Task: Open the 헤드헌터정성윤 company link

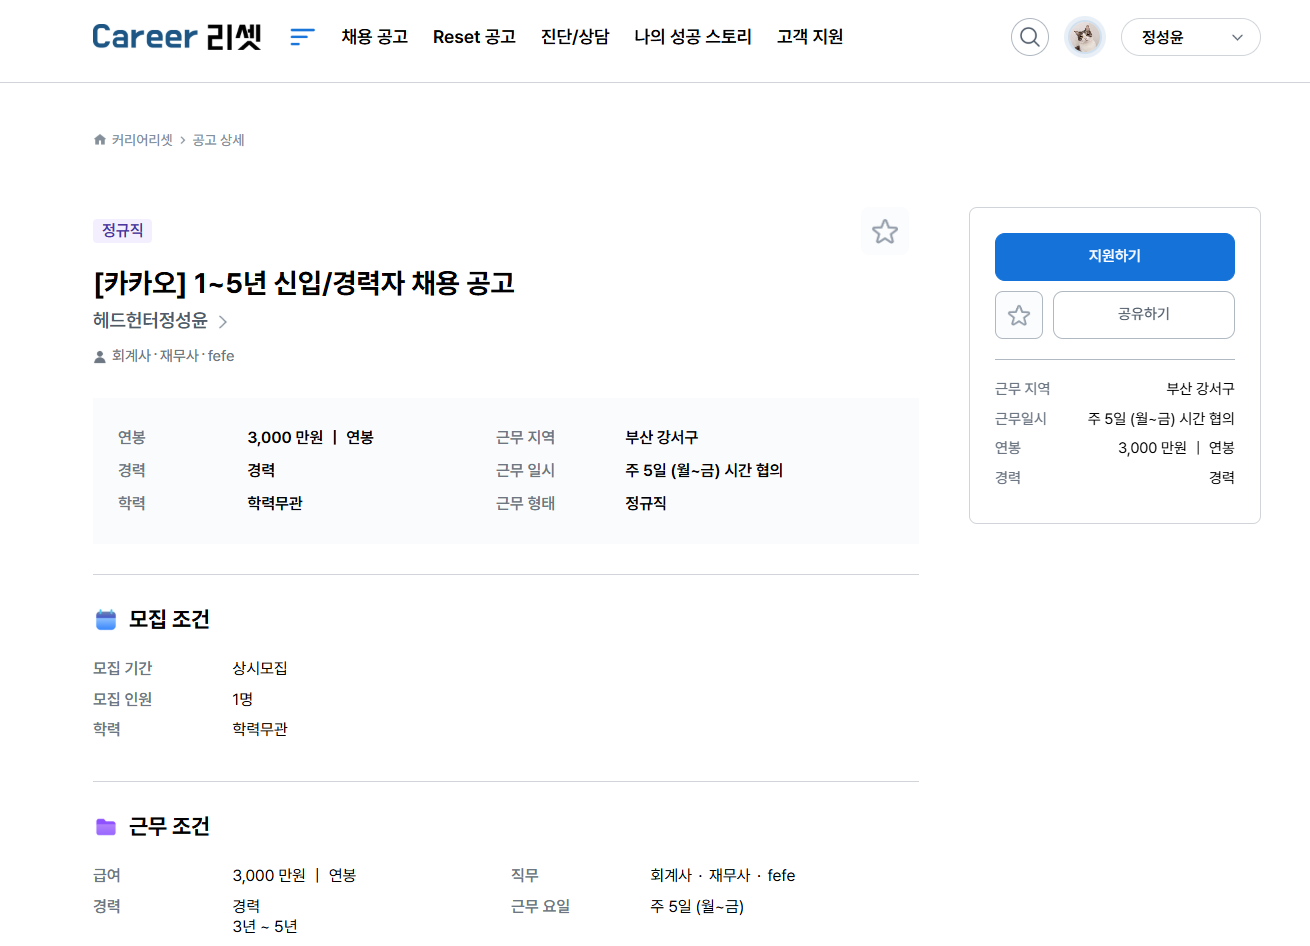Action: [x=150, y=321]
